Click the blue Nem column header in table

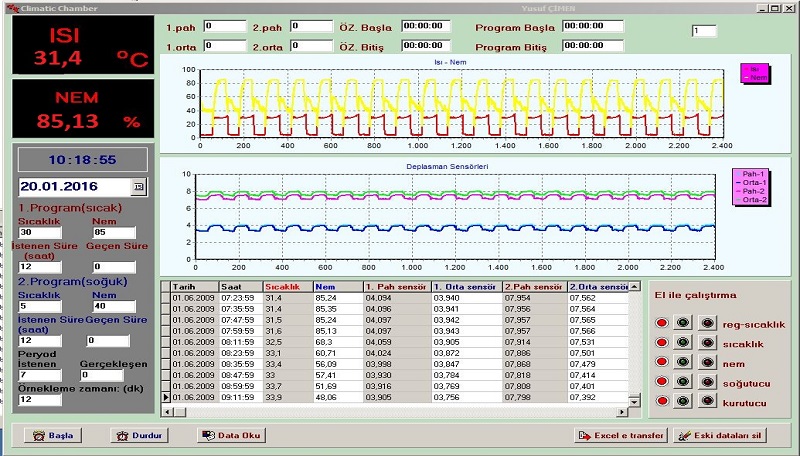coord(338,287)
